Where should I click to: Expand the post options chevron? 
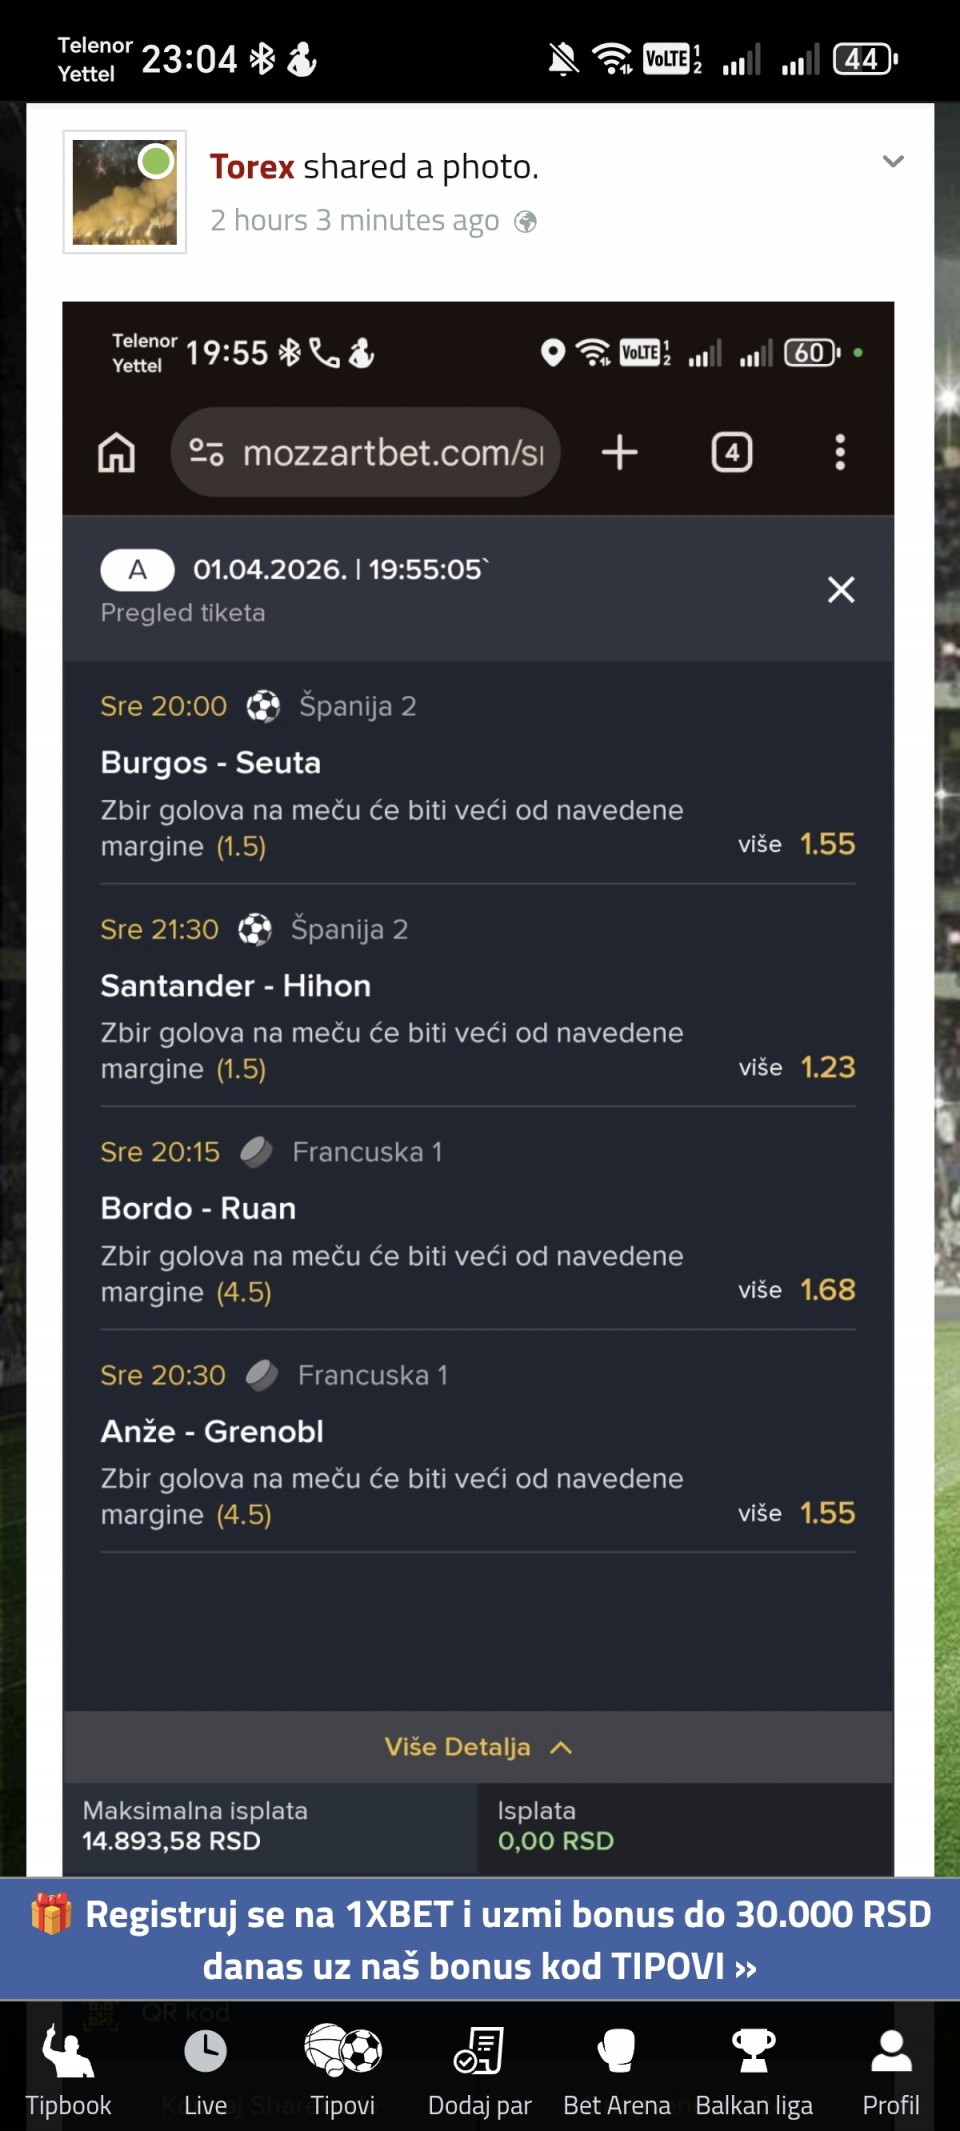pyautogui.click(x=893, y=161)
